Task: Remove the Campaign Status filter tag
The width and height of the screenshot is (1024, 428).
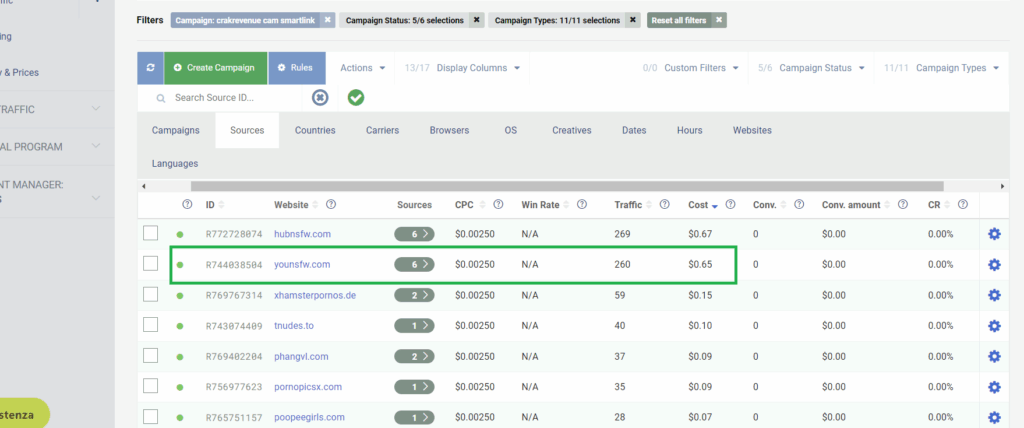Action: tap(476, 20)
